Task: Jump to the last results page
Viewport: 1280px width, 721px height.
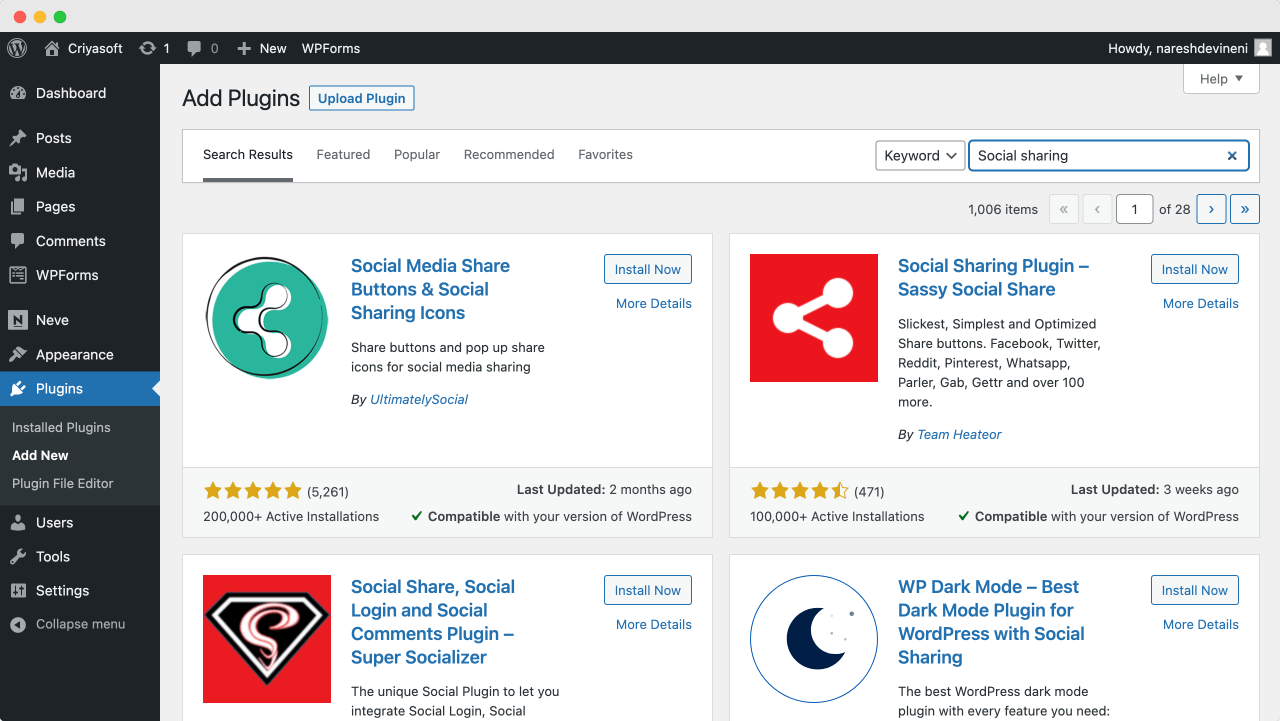Action: pos(1245,209)
